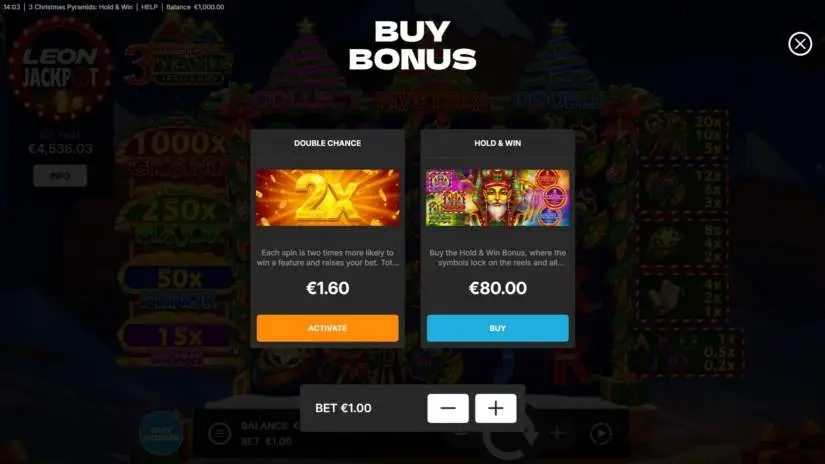825x464 pixels.
Task: Expand the truncated Double Chance description
Action: coord(327,258)
